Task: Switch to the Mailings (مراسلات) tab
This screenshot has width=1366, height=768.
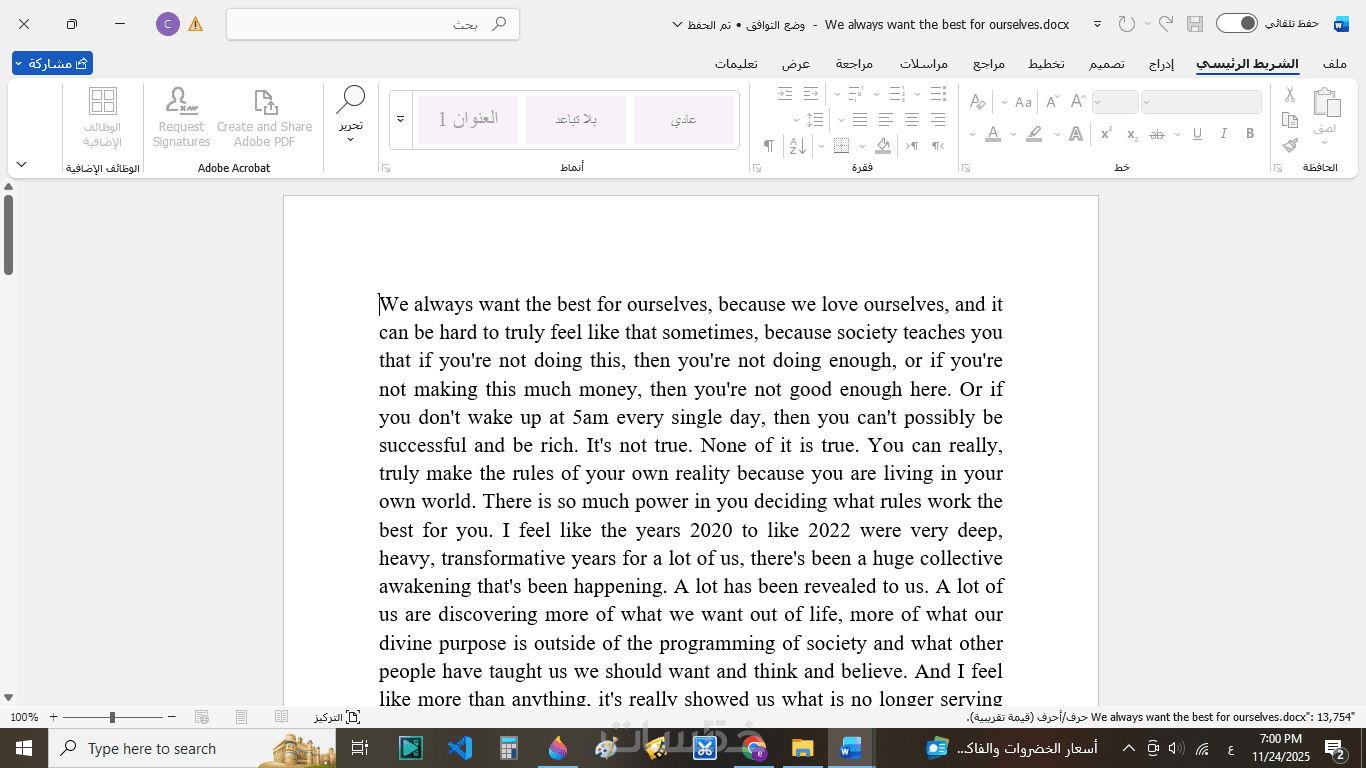Action: click(923, 63)
